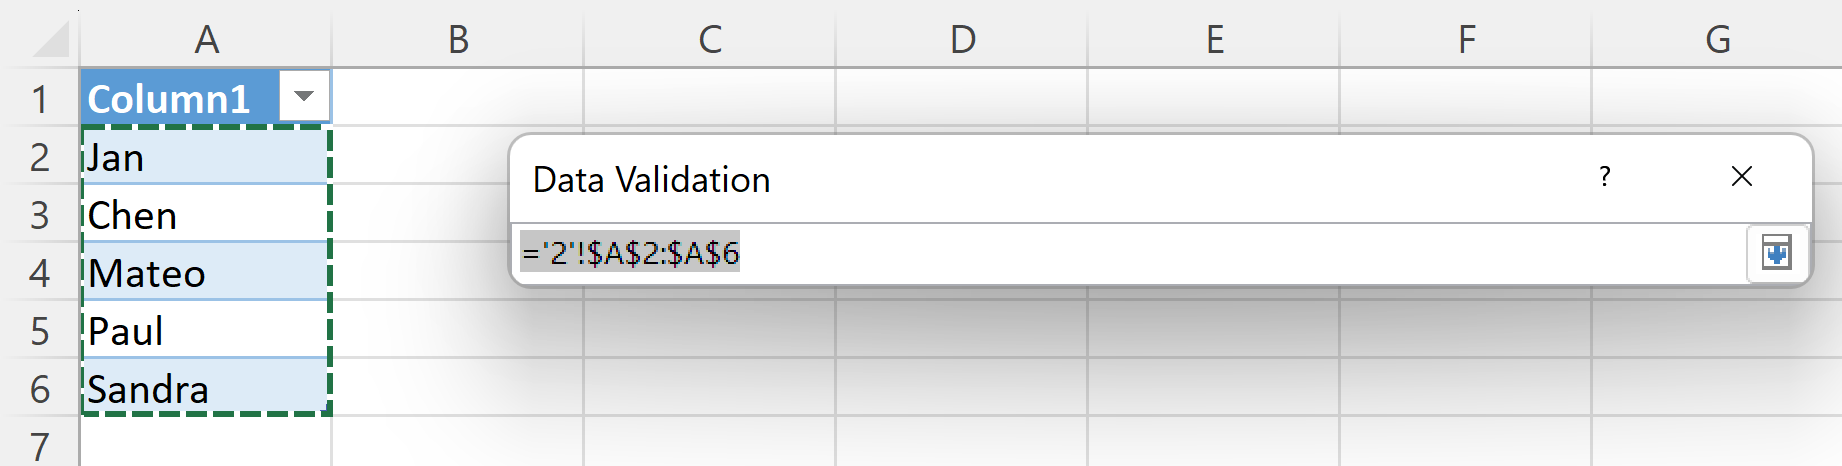Select column A header
Screen dimensions: 1842x466
[206, 39]
